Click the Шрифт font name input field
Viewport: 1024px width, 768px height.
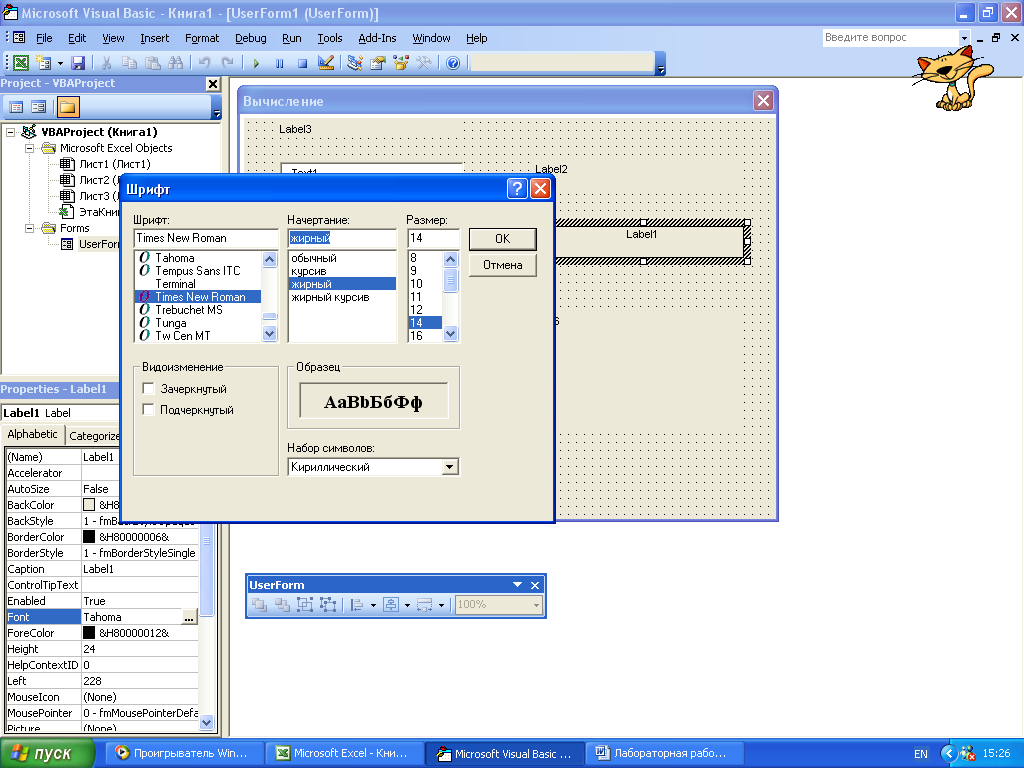(206, 238)
